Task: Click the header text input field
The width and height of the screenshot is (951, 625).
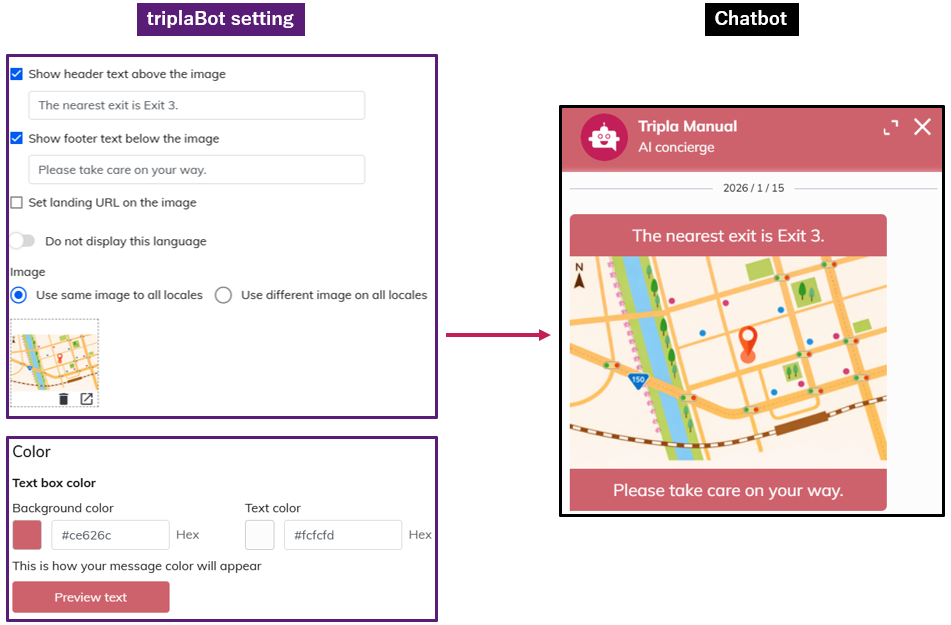Action: point(196,105)
